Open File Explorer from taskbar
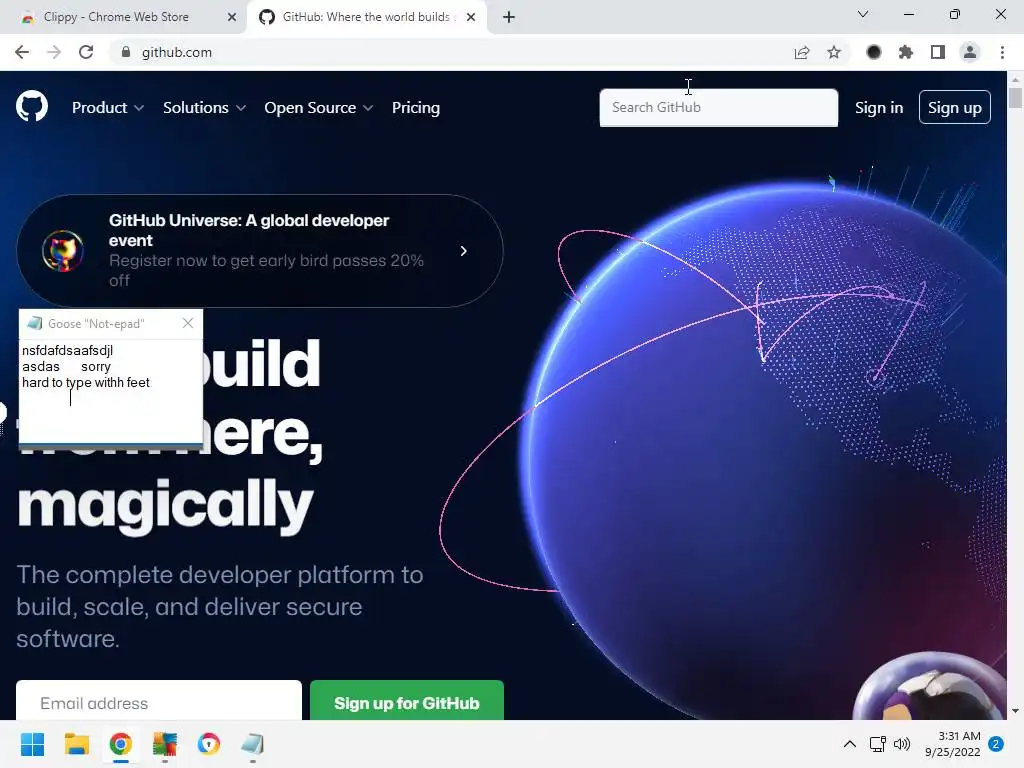Screen dimensions: 1024x768 76,744
